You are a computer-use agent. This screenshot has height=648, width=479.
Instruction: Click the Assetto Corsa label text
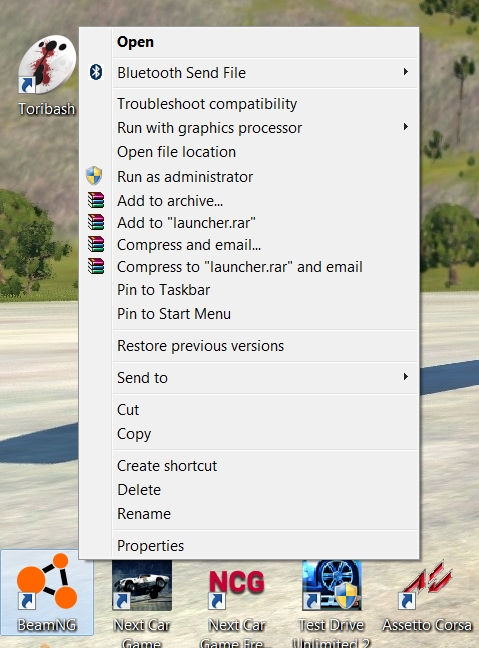[x=427, y=625]
